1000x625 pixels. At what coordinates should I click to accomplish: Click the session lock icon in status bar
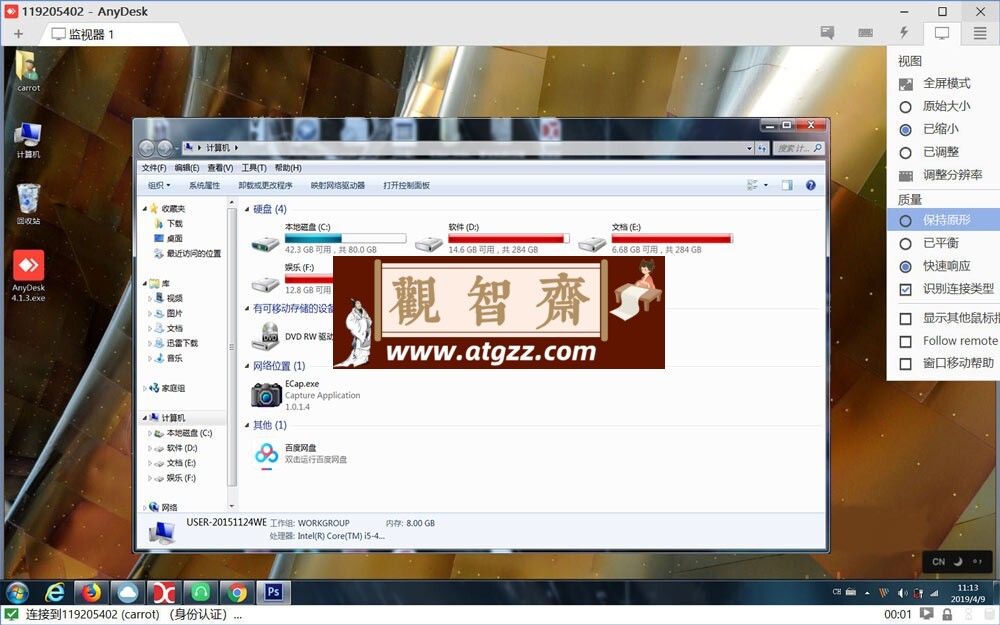[x=947, y=615]
